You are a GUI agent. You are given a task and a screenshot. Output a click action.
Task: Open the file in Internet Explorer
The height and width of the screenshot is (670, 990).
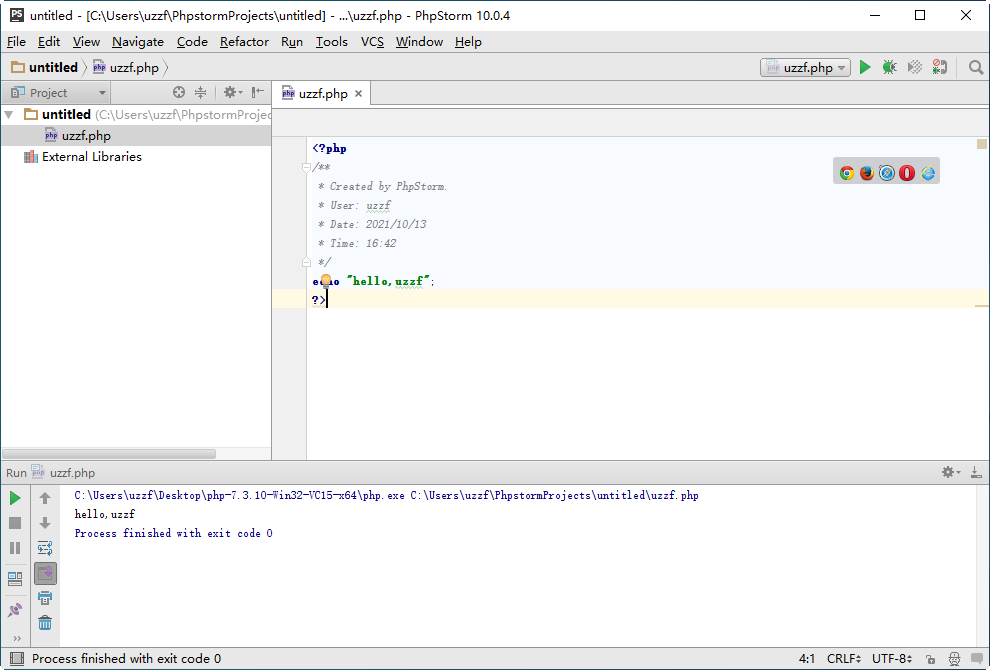tap(927, 172)
